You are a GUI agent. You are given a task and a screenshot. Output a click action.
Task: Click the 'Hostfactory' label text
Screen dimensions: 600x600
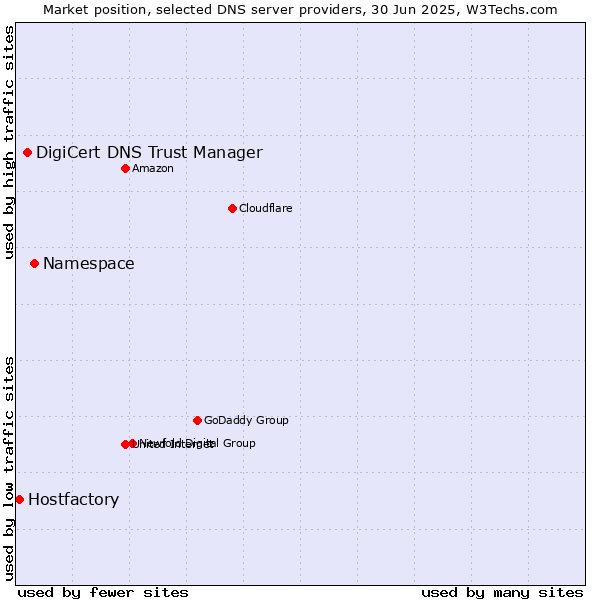pyautogui.click(x=73, y=499)
